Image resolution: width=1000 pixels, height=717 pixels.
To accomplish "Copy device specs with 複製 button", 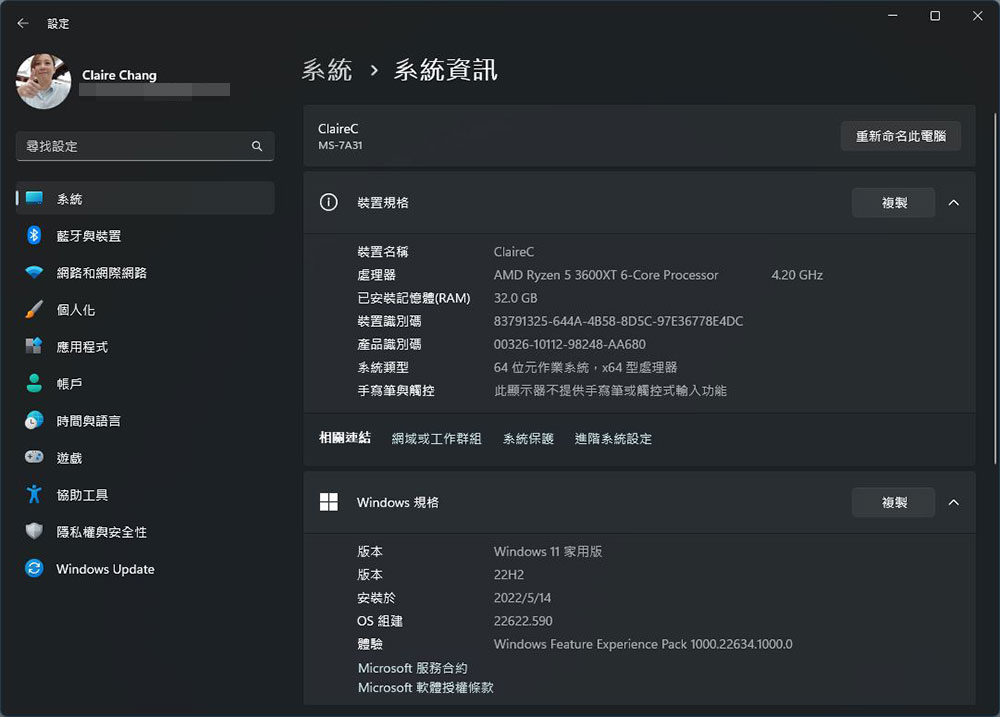I will [893, 203].
